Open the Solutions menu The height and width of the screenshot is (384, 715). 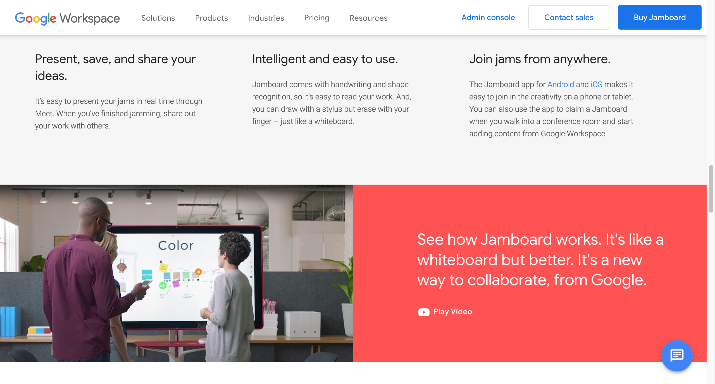158,18
